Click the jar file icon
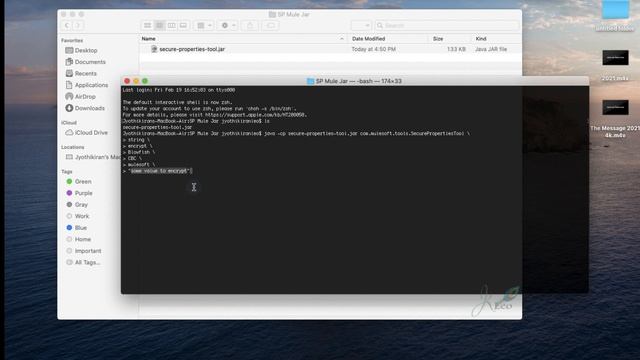 [154, 49]
